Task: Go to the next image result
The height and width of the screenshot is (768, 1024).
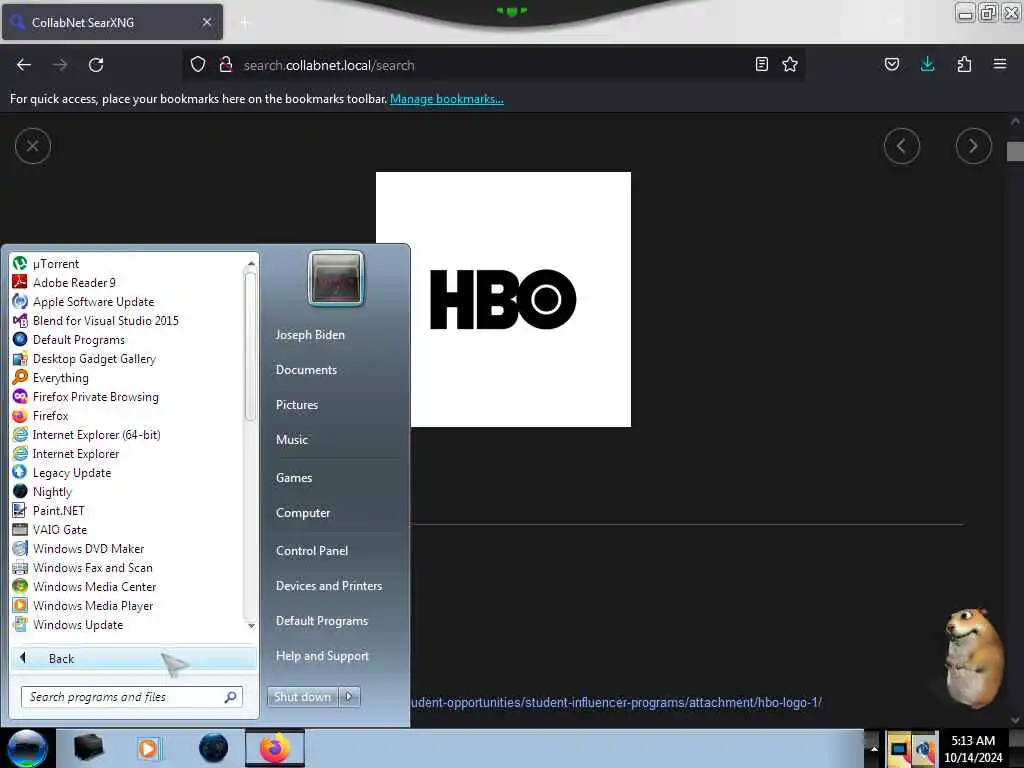Action: click(x=973, y=146)
